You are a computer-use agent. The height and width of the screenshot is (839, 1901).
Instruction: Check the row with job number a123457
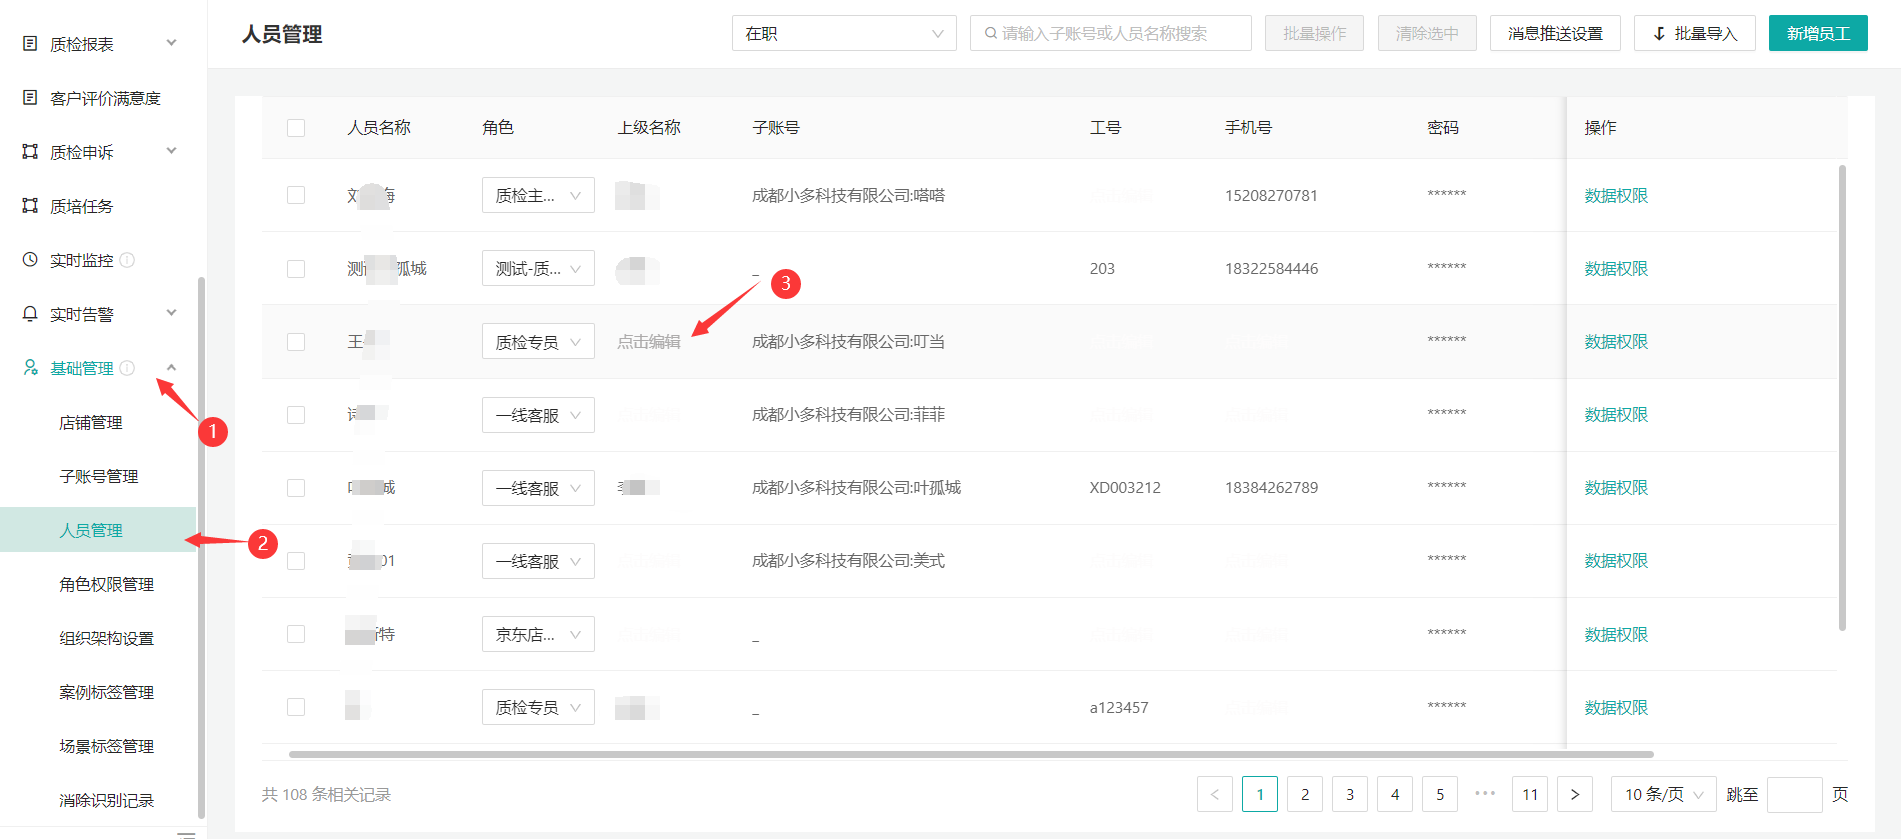tap(296, 707)
